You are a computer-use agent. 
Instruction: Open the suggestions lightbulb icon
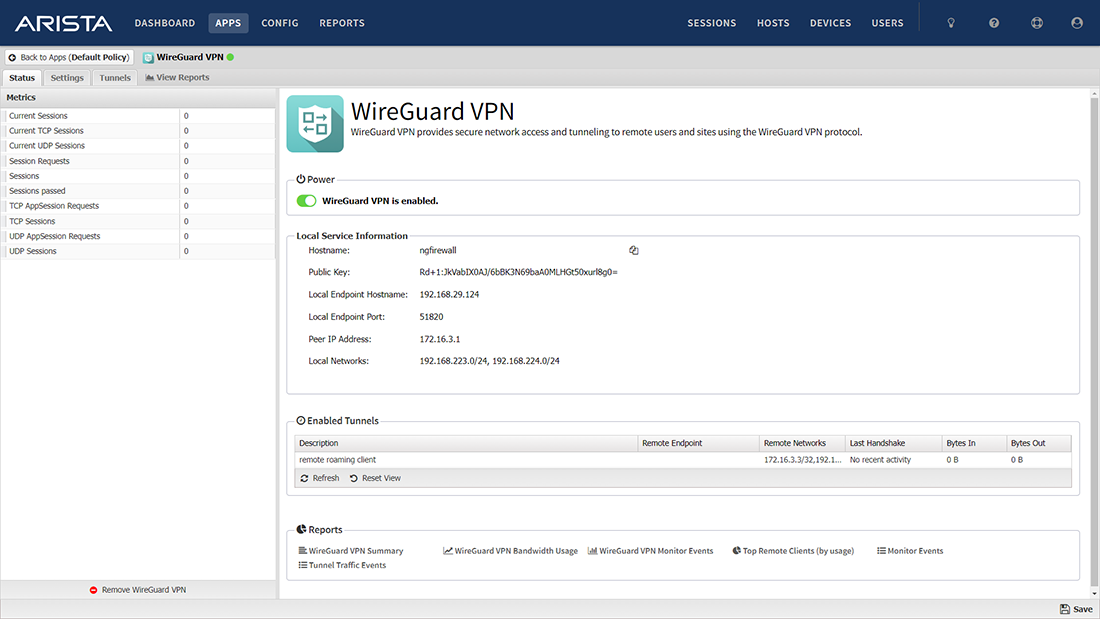[951, 23]
